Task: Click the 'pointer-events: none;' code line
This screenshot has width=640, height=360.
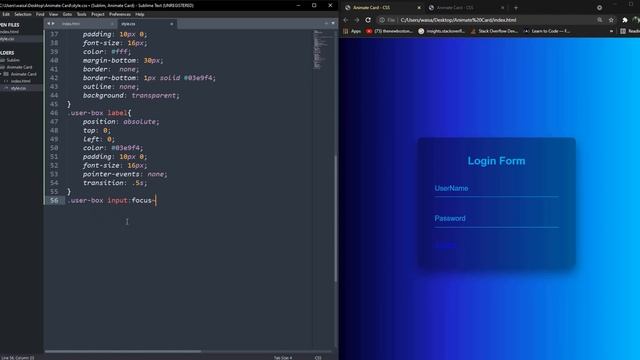Action: 125,174
